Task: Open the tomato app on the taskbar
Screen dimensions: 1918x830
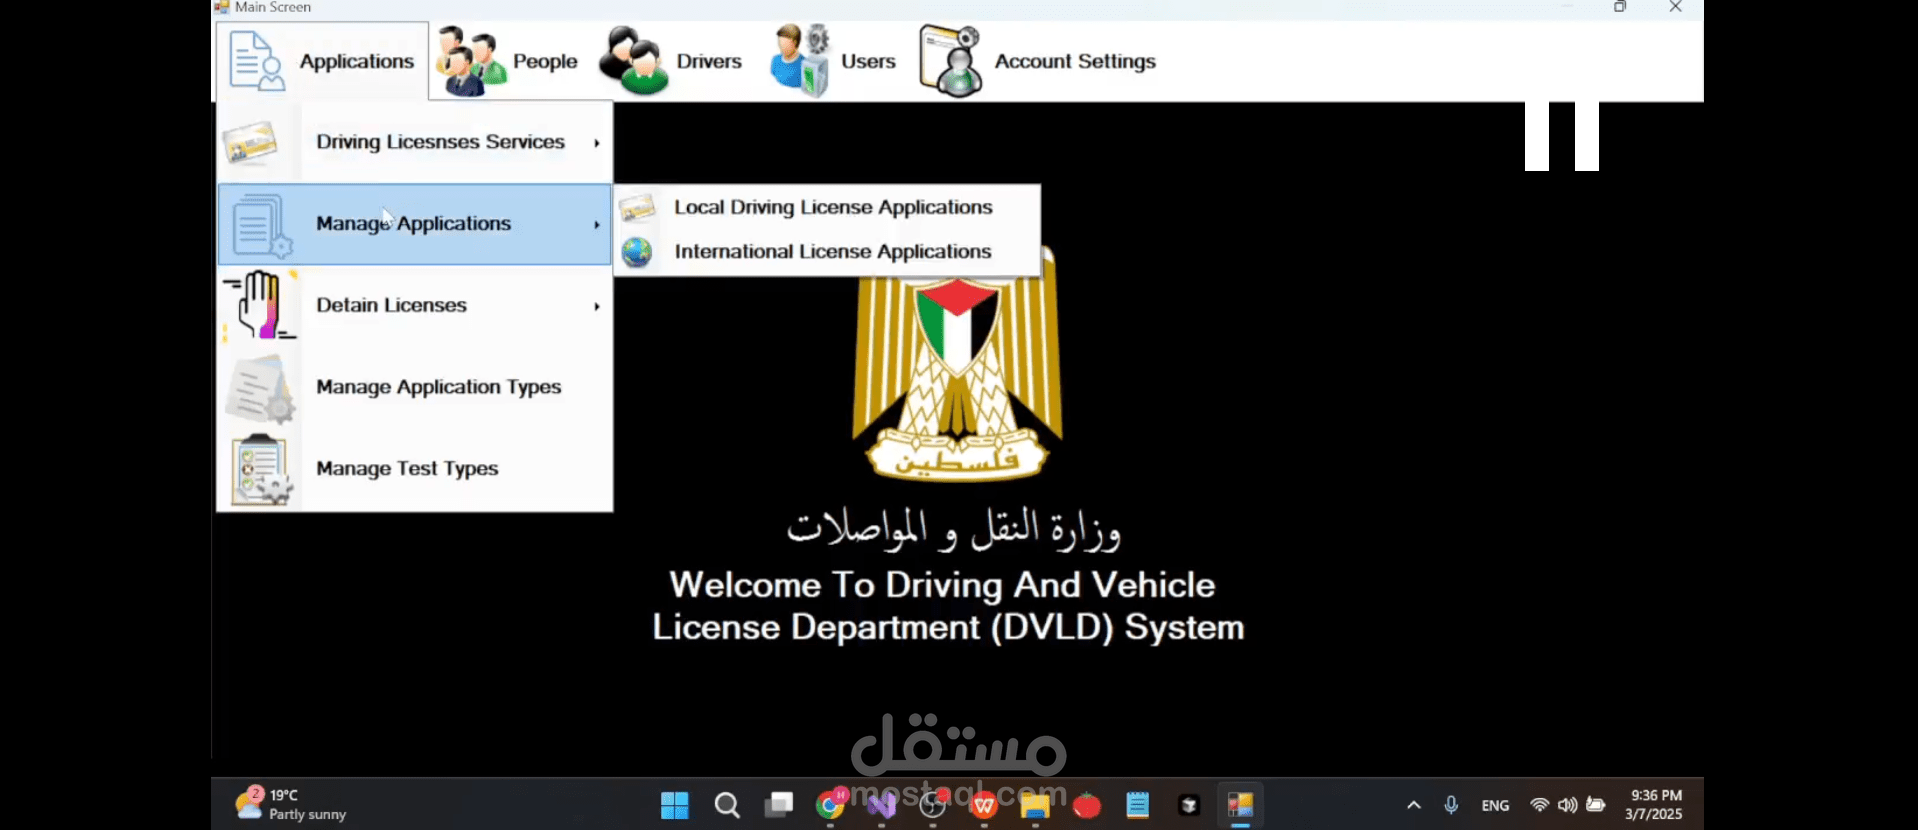Action: tap(1087, 805)
